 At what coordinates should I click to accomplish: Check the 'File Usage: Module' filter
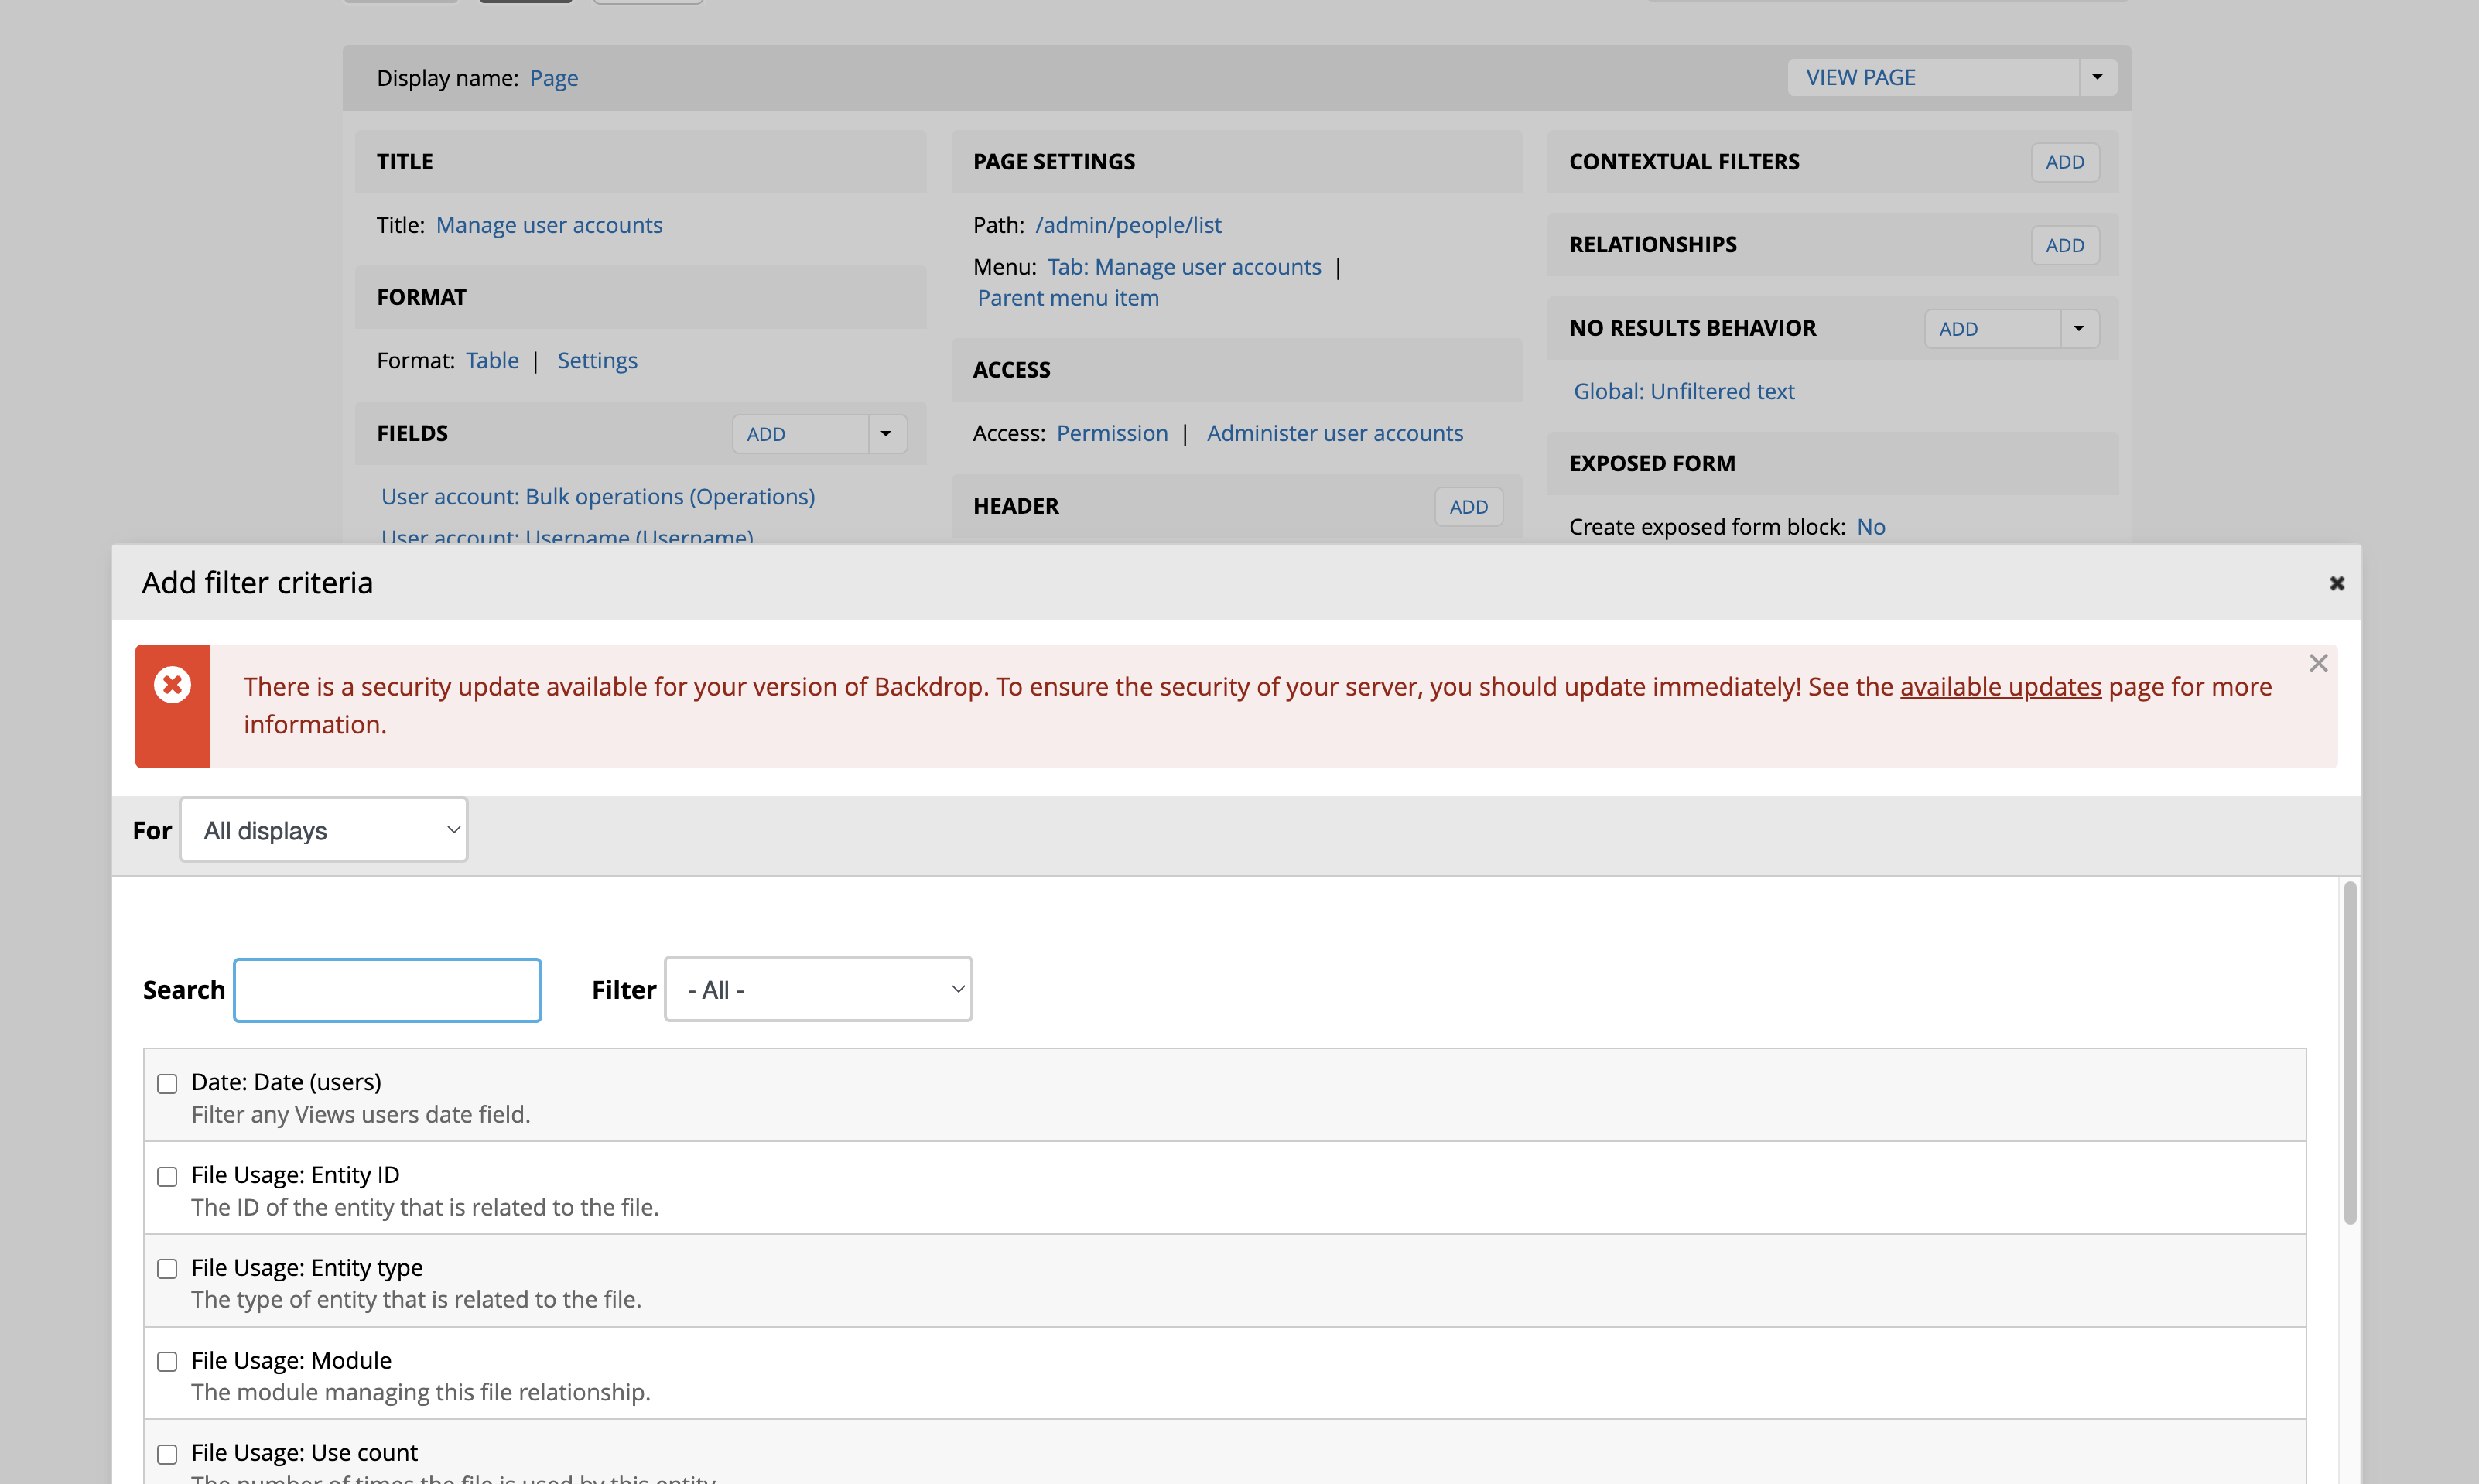coord(167,1361)
